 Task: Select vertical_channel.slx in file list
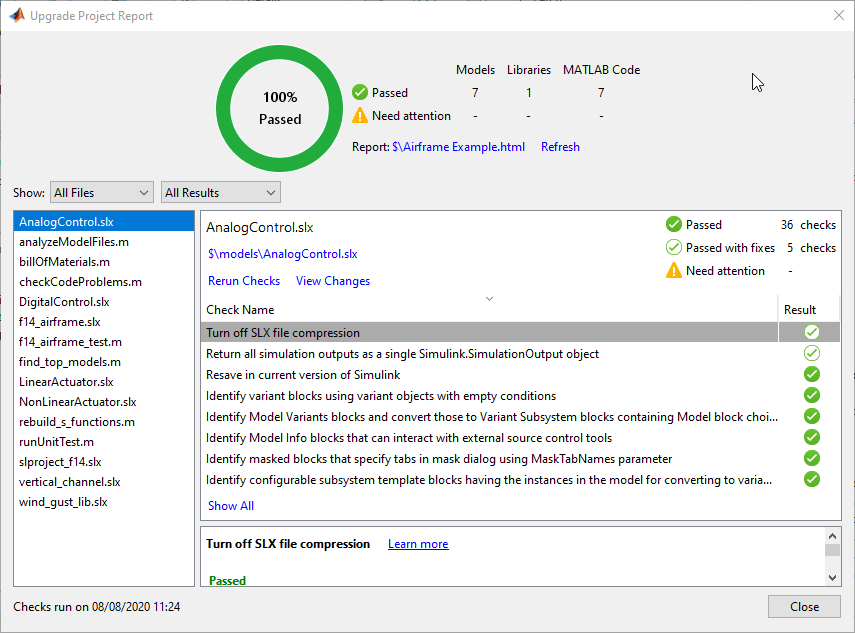coord(104,482)
